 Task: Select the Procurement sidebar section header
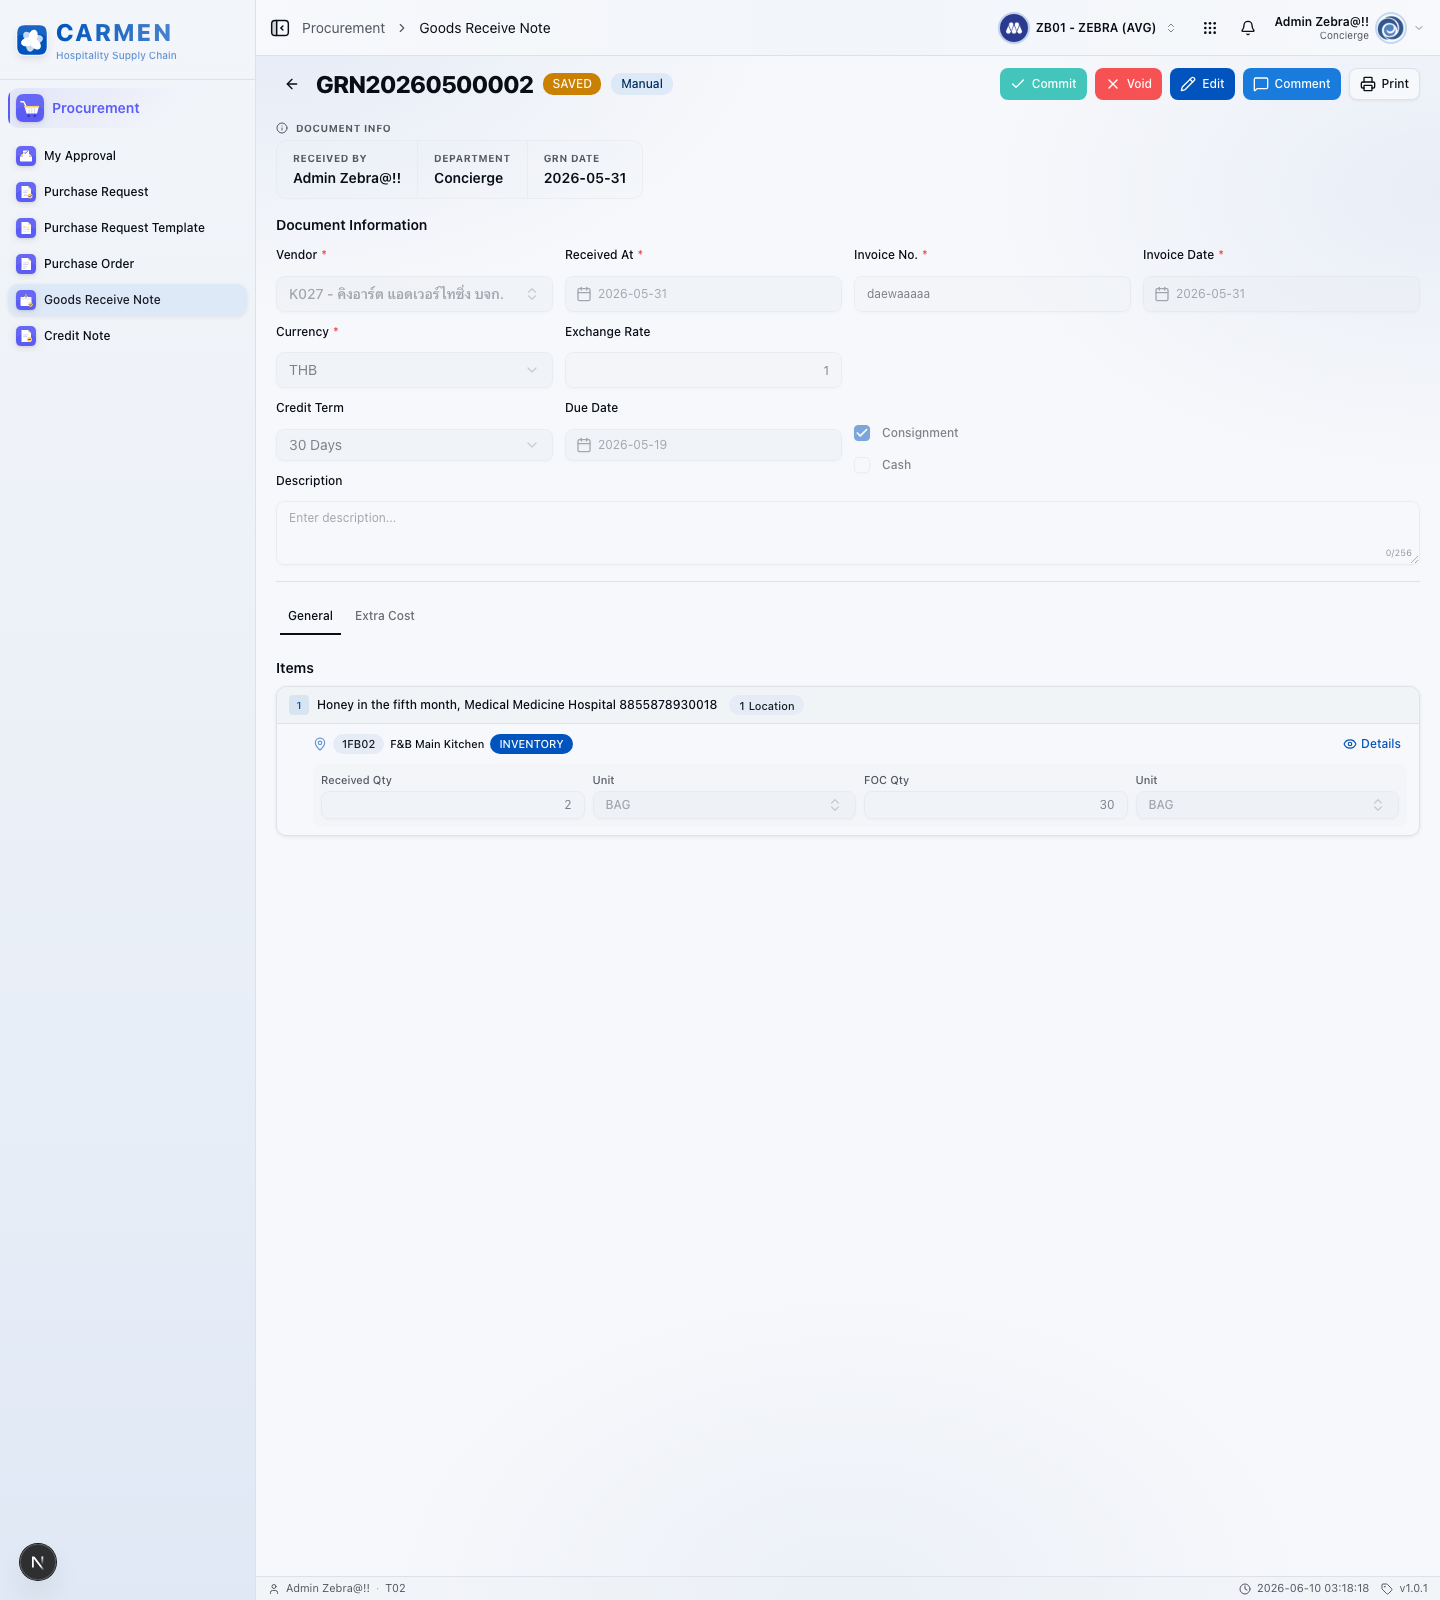tap(127, 108)
